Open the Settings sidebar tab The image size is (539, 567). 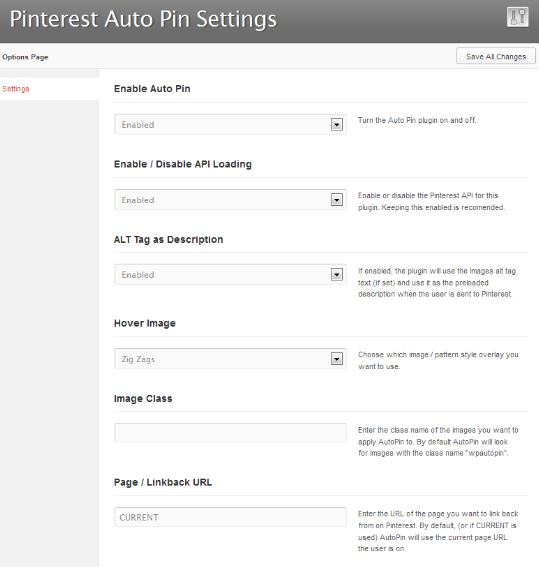[x=16, y=89]
